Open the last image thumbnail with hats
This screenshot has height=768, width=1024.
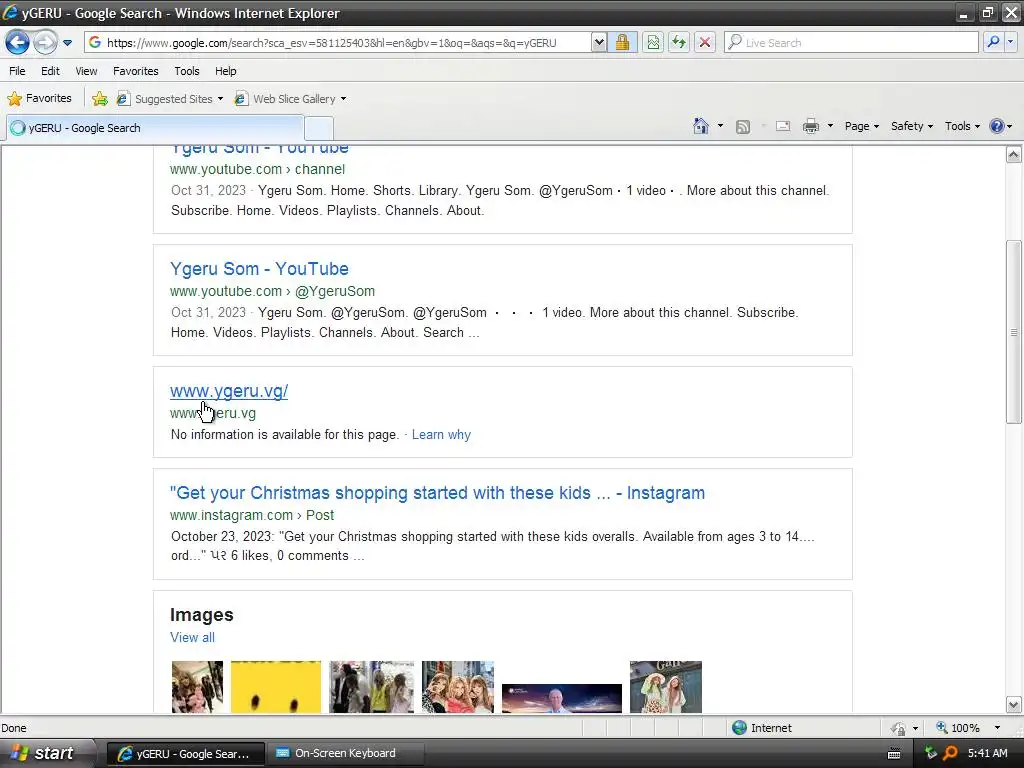point(665,687)
